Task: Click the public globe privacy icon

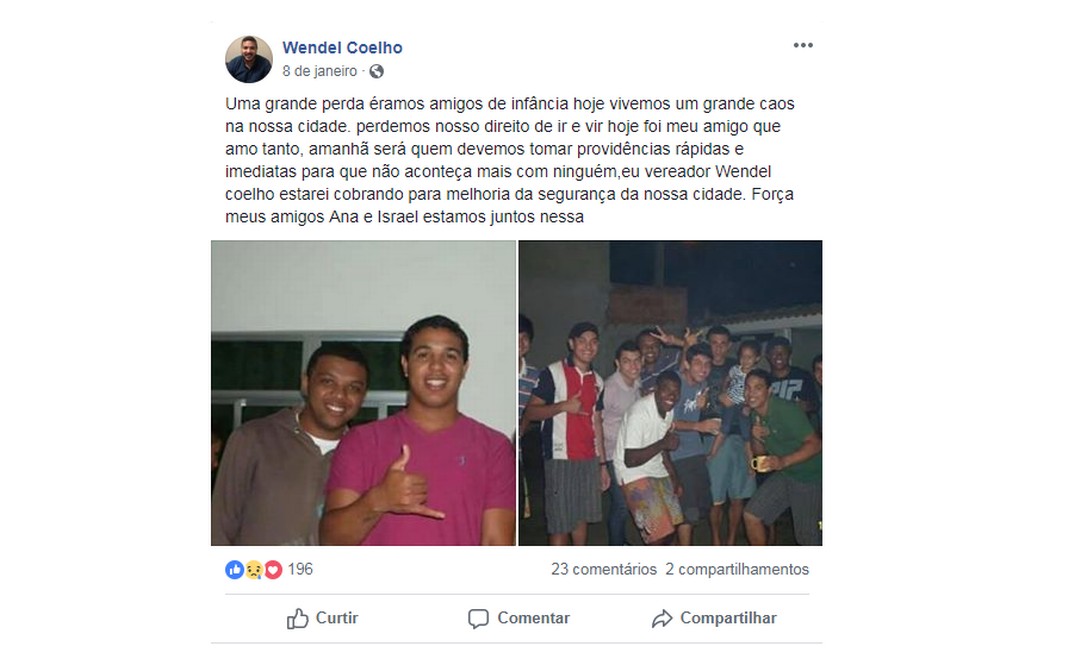Action: click(x=376, y=71)
